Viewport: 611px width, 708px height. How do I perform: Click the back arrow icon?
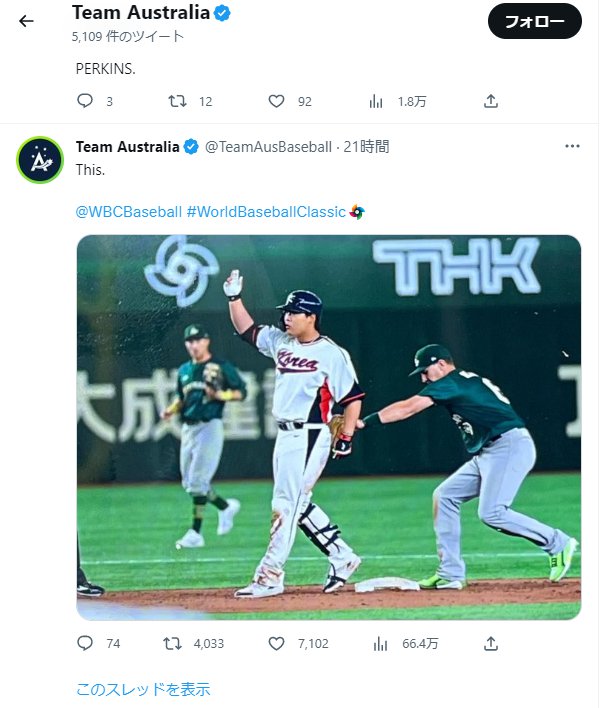pos(26,21)
